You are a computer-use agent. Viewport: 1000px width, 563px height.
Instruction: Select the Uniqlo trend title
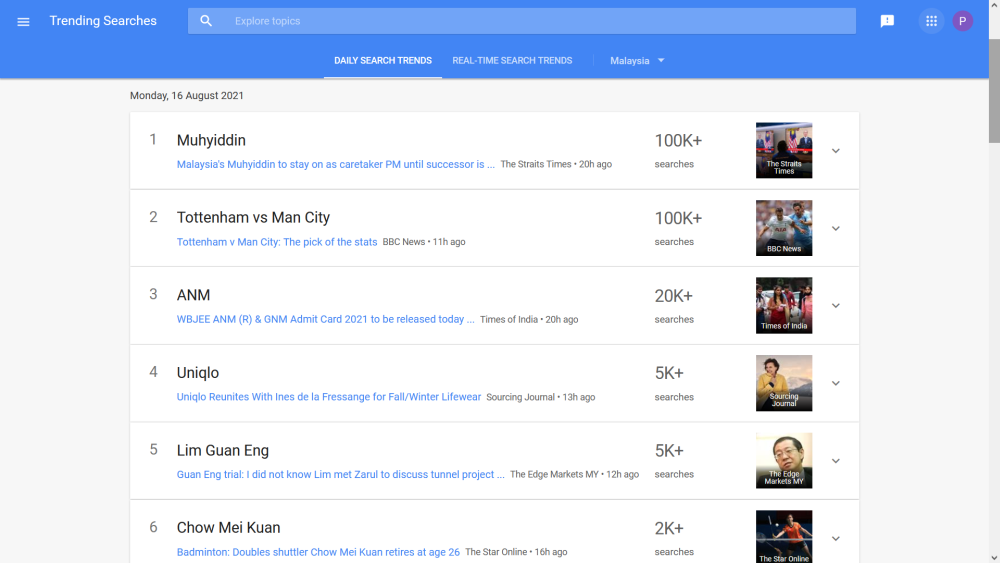[x=198, y=373]
